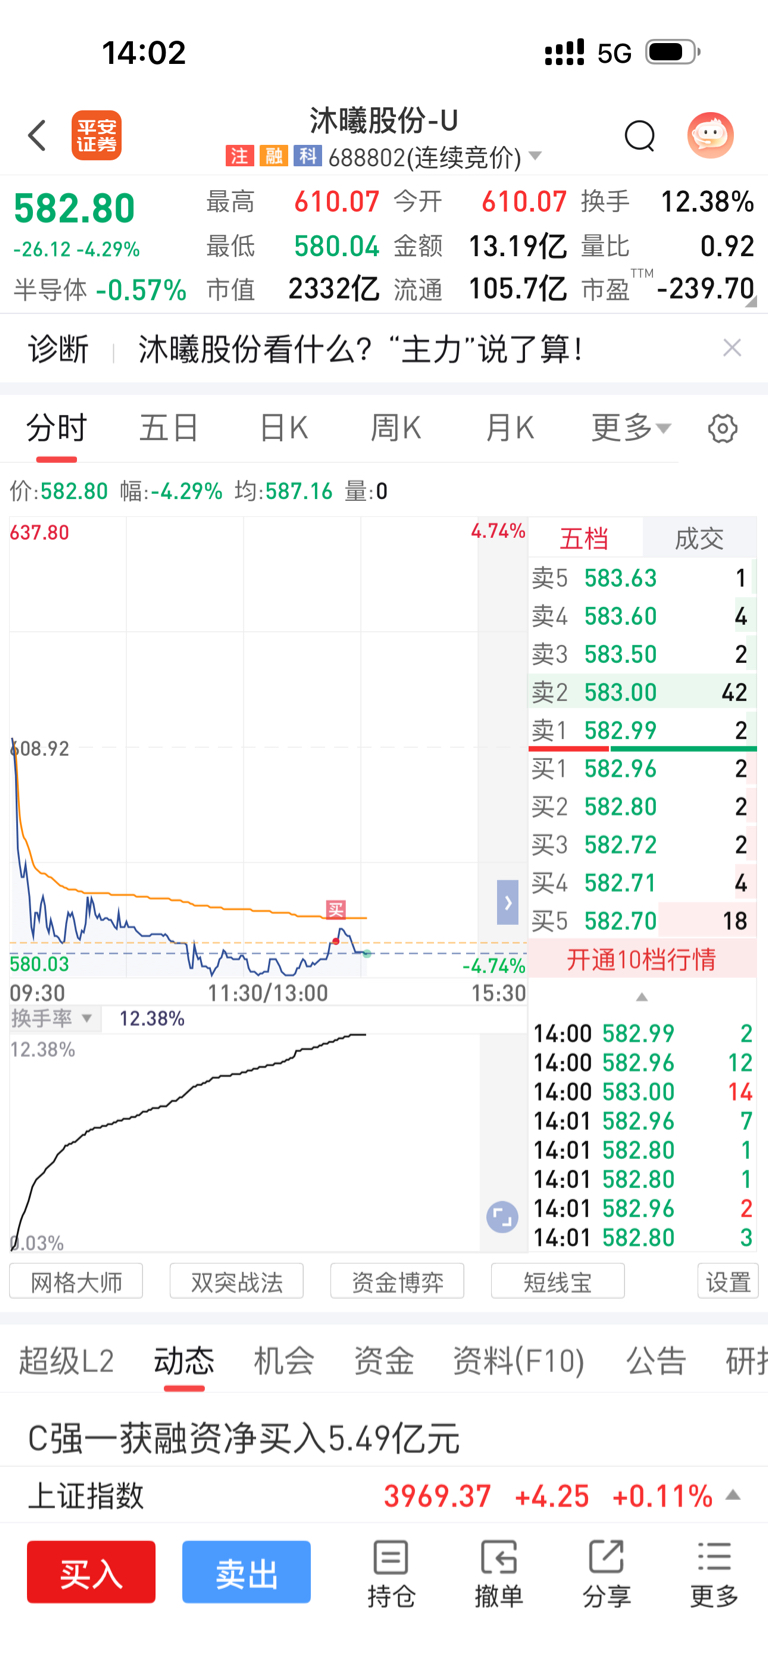Open 持仓 holdings icon
This screenshot has width=768, height=1665.
[x=391, y=1574]
